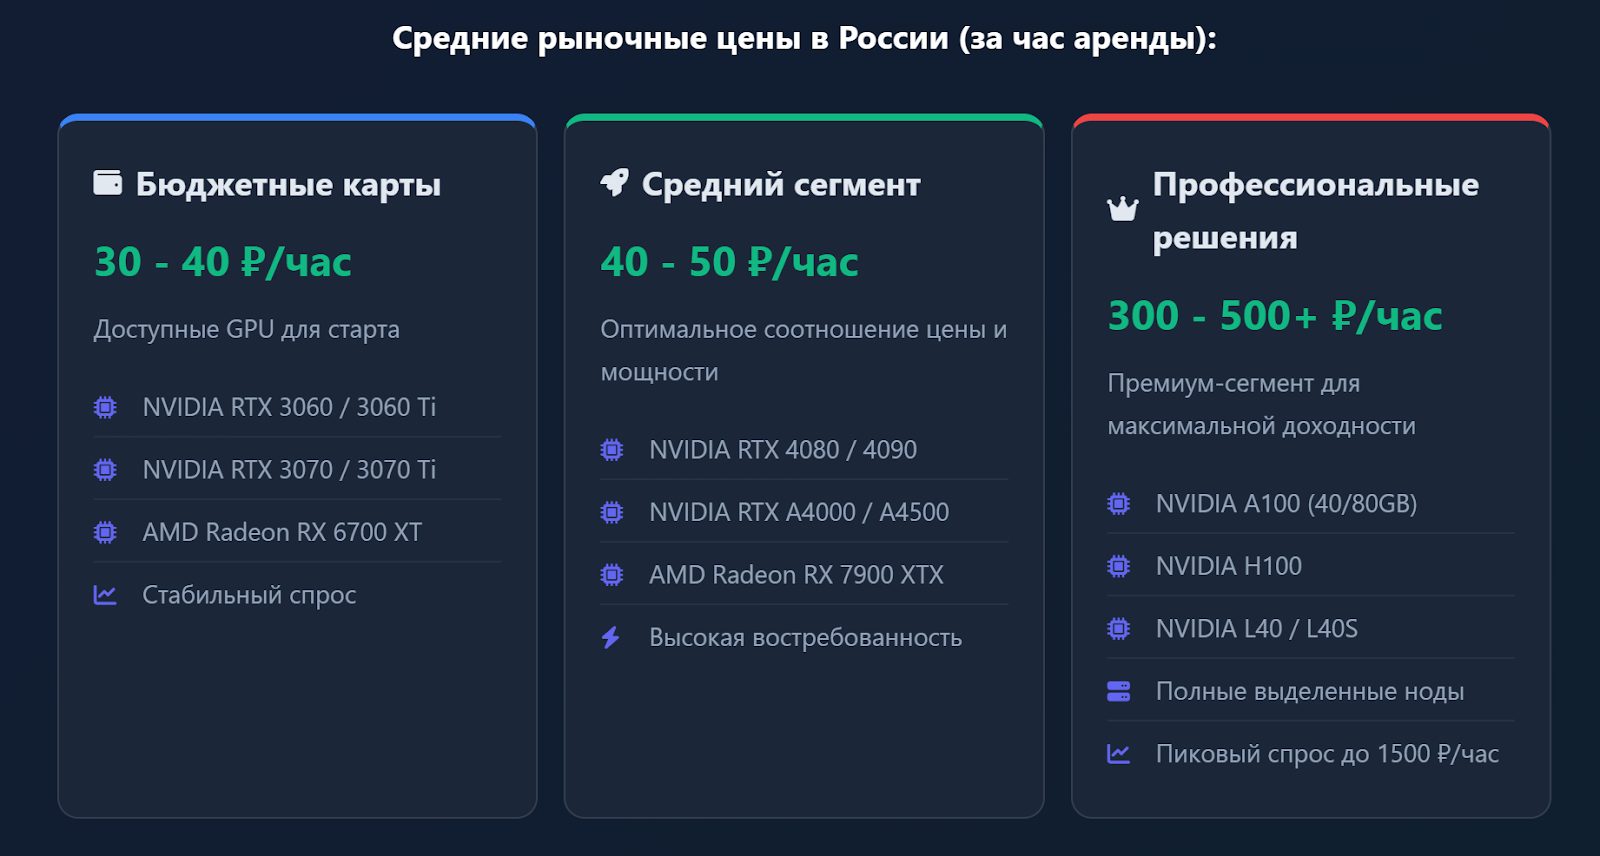This screenshot has height=856, width=1600.
Task: Click the chip icon beside AMD Radeon RX 7900 XTX
Action: click(611, 575)
